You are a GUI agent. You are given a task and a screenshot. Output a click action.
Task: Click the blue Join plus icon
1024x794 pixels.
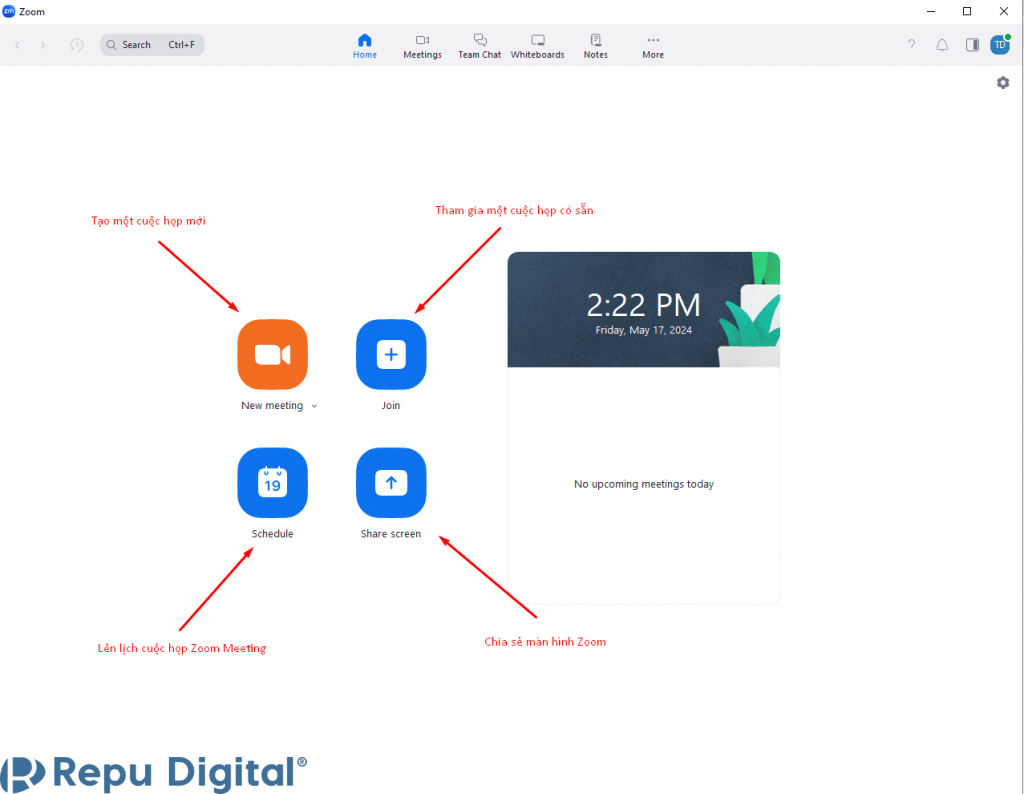391,355
